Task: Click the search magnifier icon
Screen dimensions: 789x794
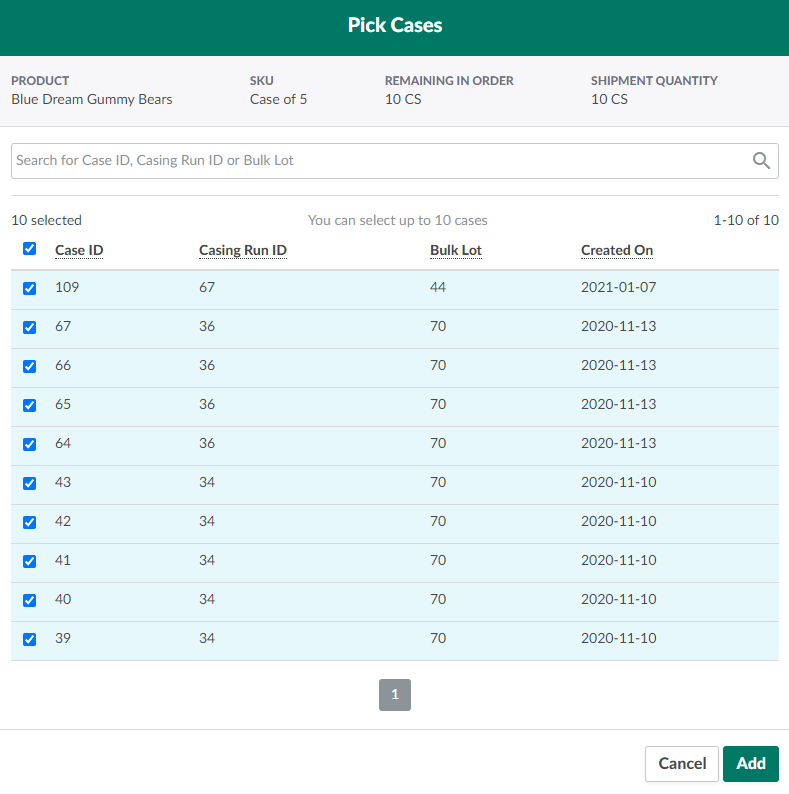Action: [761, 160]
